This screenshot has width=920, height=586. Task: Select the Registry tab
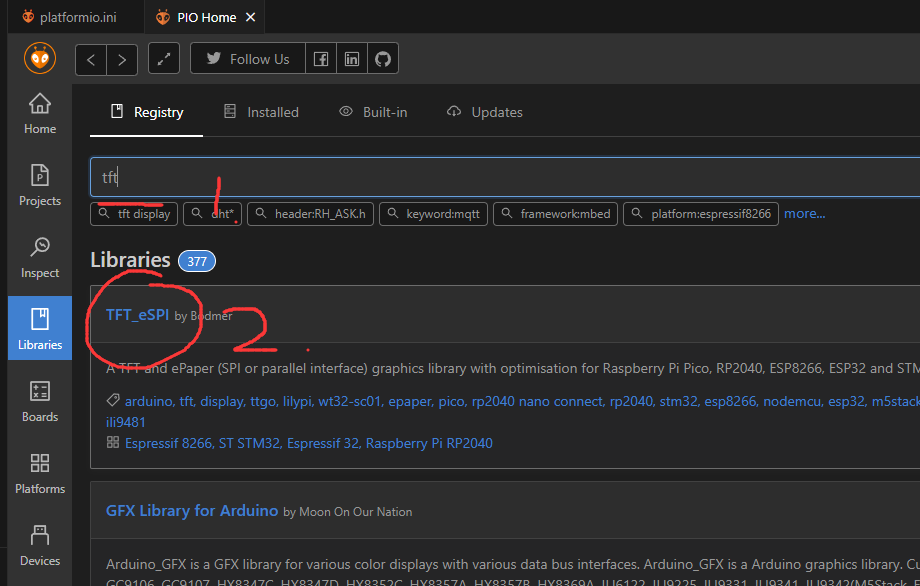coord(147,112)
